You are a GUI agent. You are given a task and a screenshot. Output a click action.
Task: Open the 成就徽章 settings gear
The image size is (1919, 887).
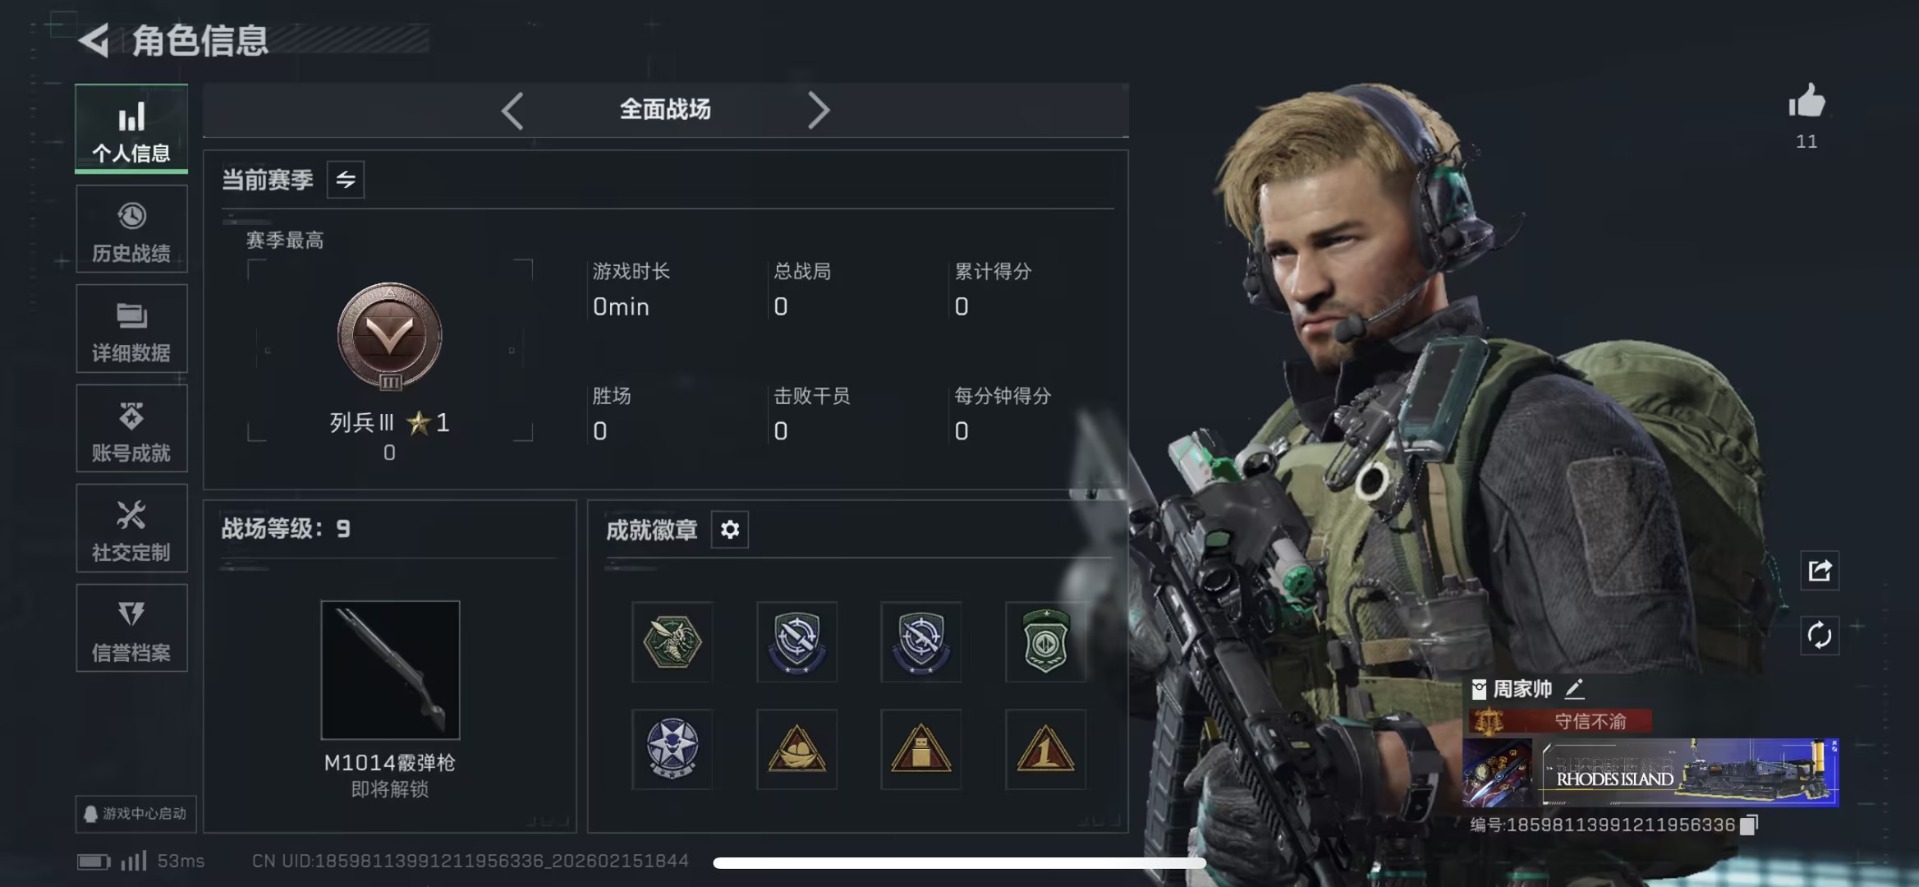730,529
